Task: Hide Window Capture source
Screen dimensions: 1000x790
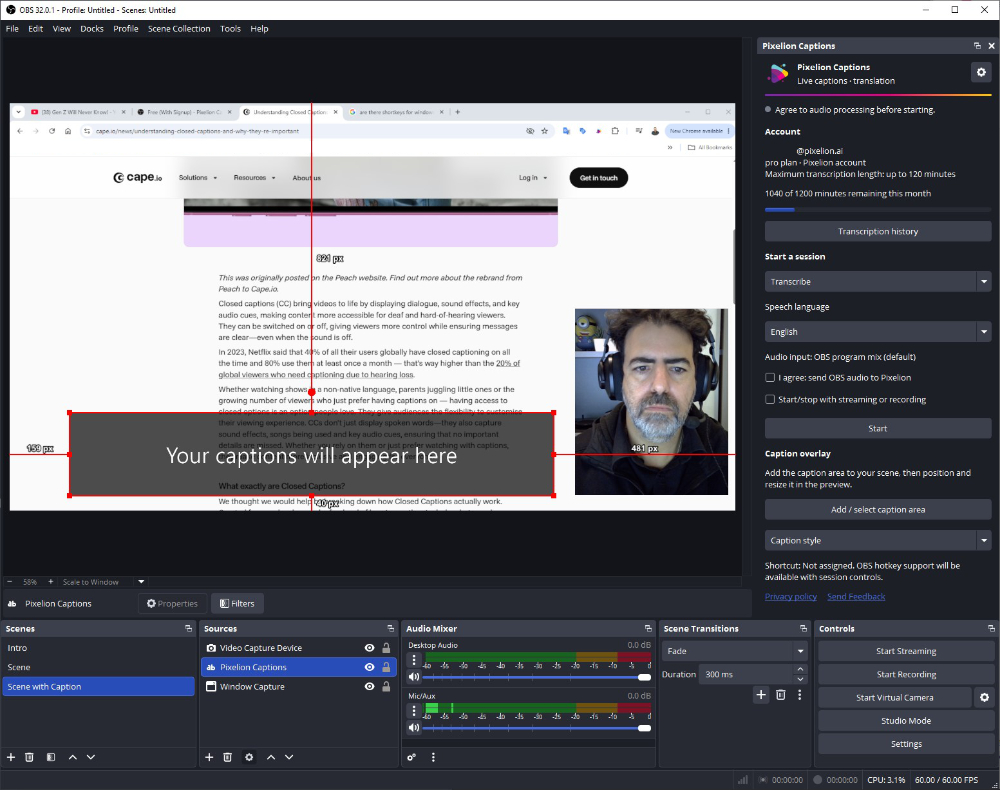Action: (369, 687)
